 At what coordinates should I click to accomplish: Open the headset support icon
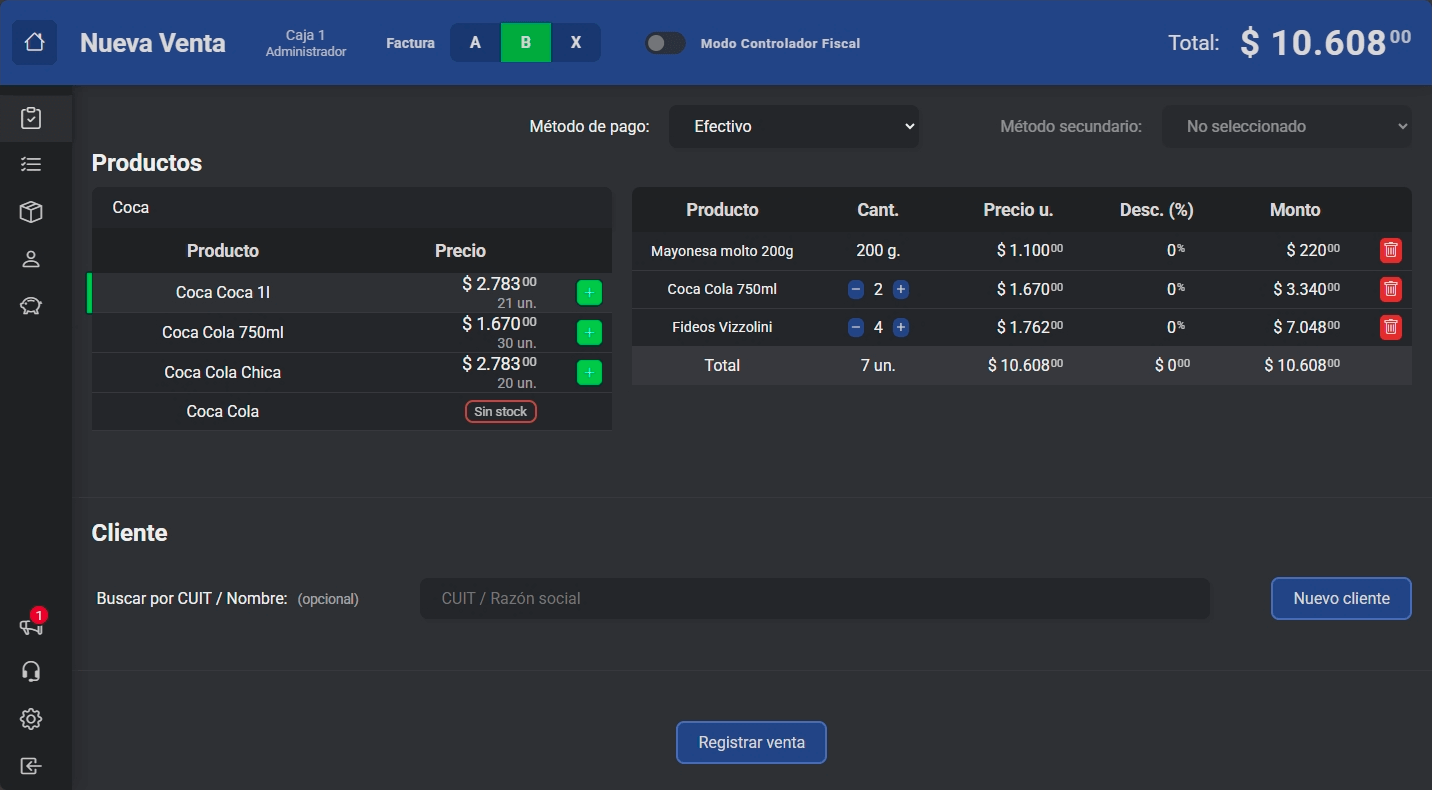tap(31, 671)
